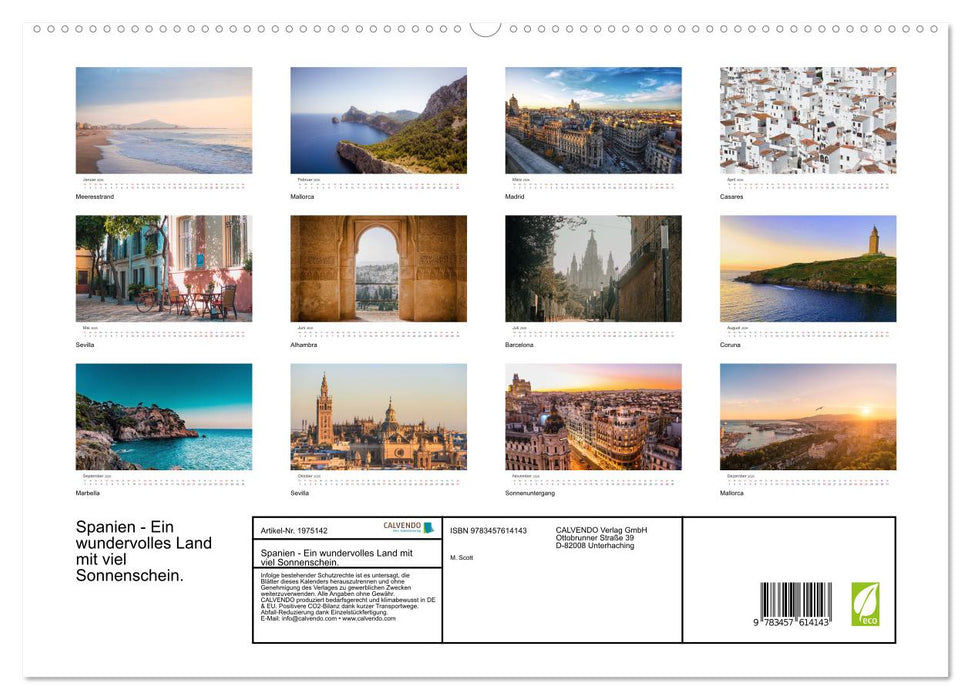Click the ISBN 9783457614143 number
Image resolution: width=971 pixels, height=700 pixels.
pyautogui.click(x=487, y=532)
